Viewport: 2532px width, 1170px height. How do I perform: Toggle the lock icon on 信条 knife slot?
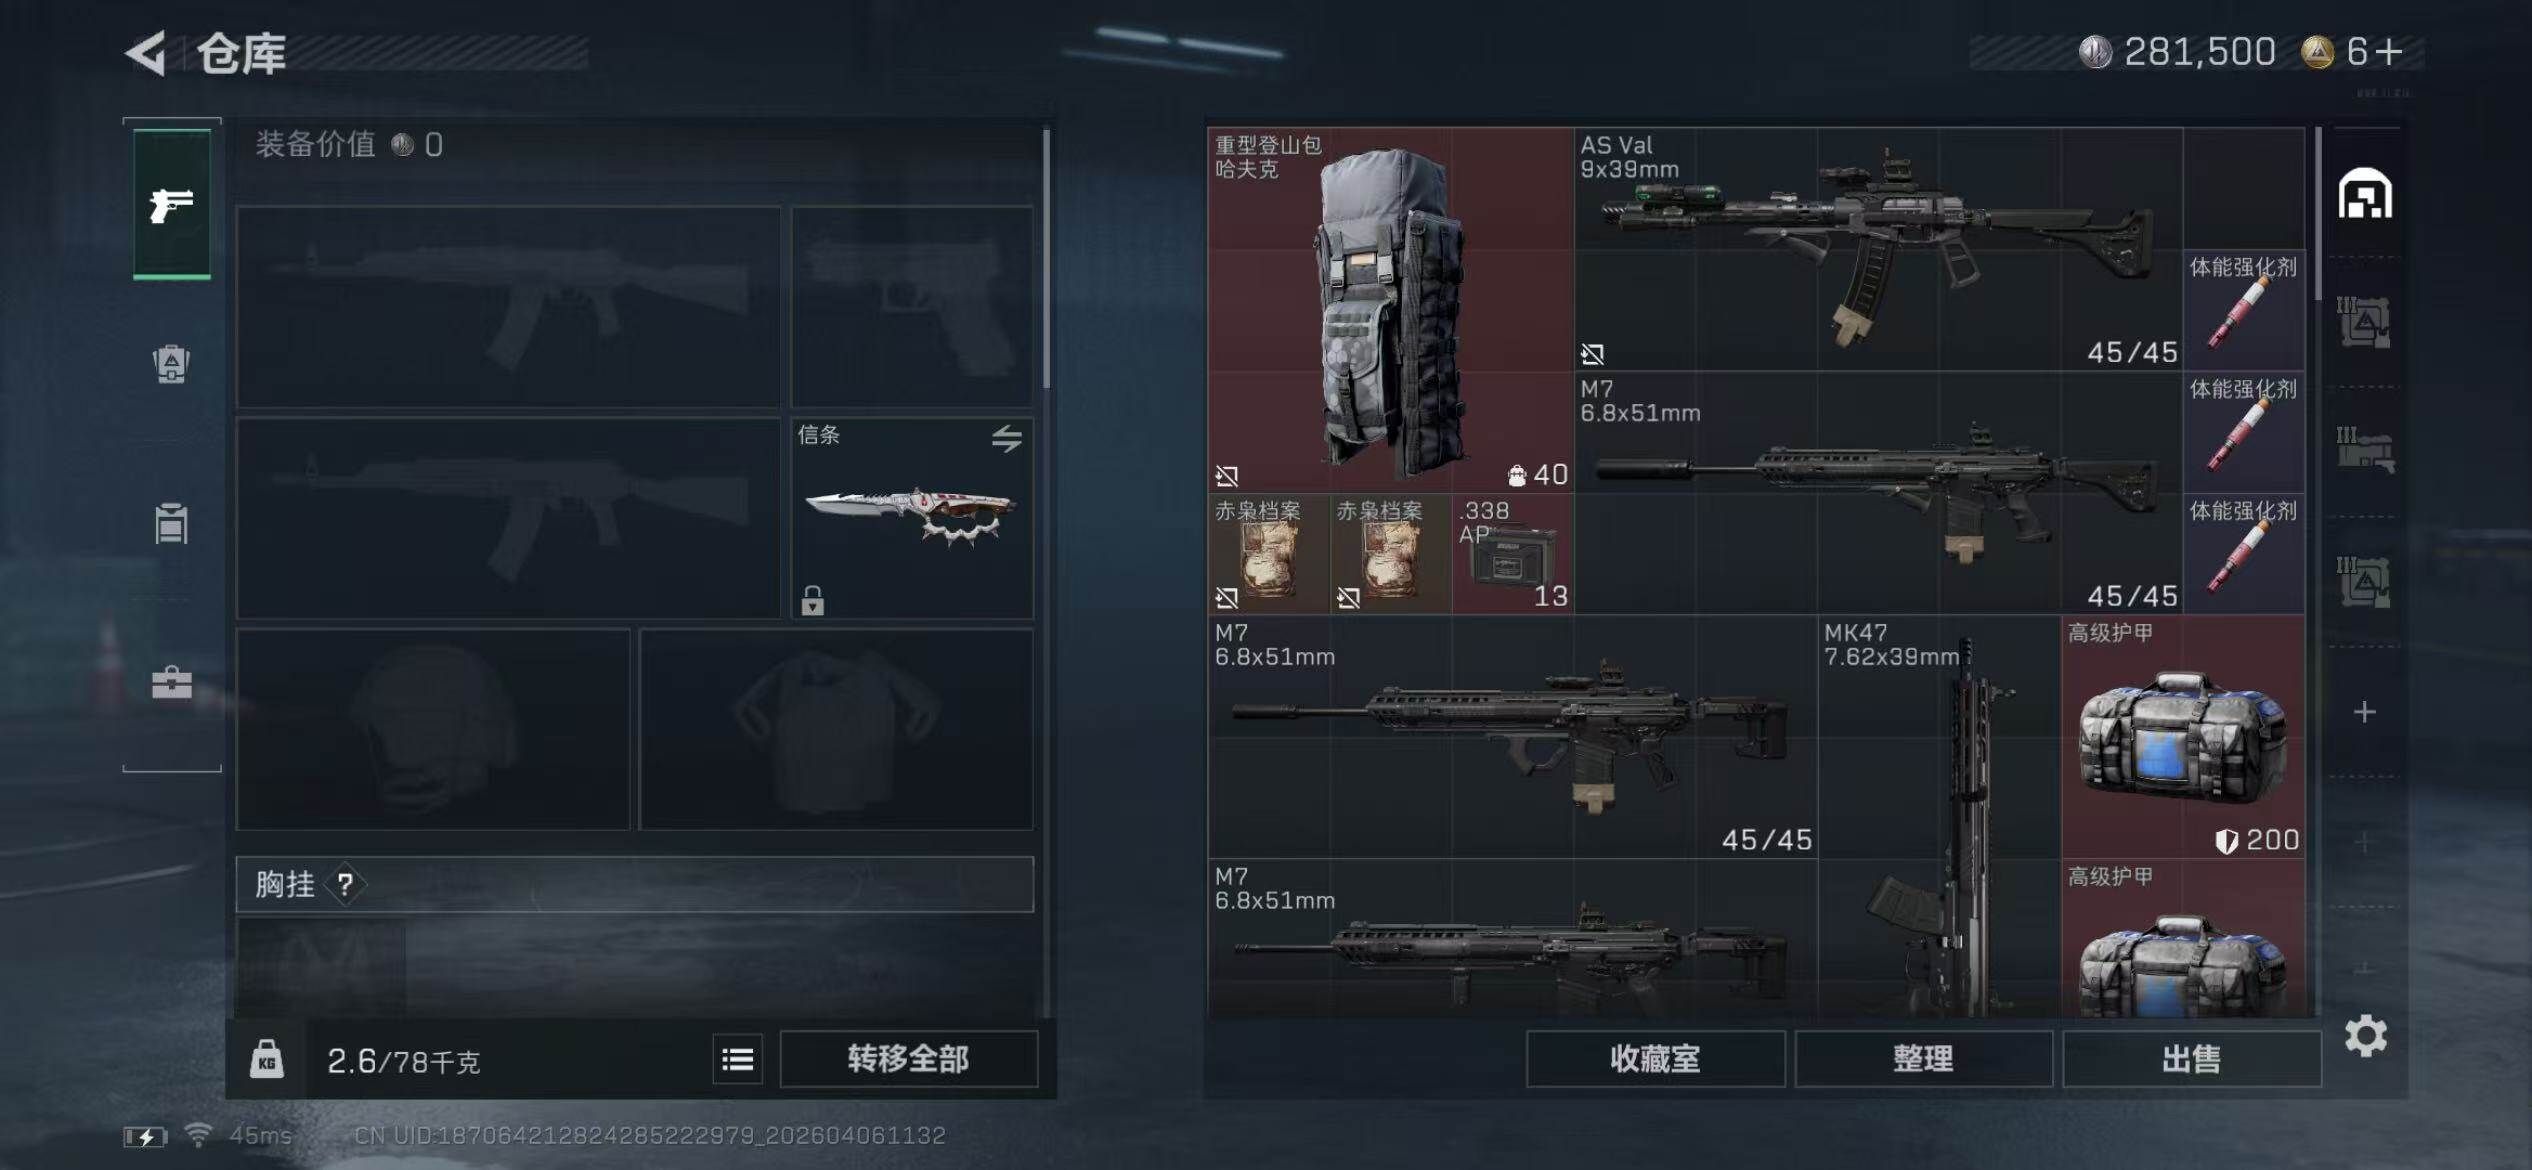coord(812,600)
